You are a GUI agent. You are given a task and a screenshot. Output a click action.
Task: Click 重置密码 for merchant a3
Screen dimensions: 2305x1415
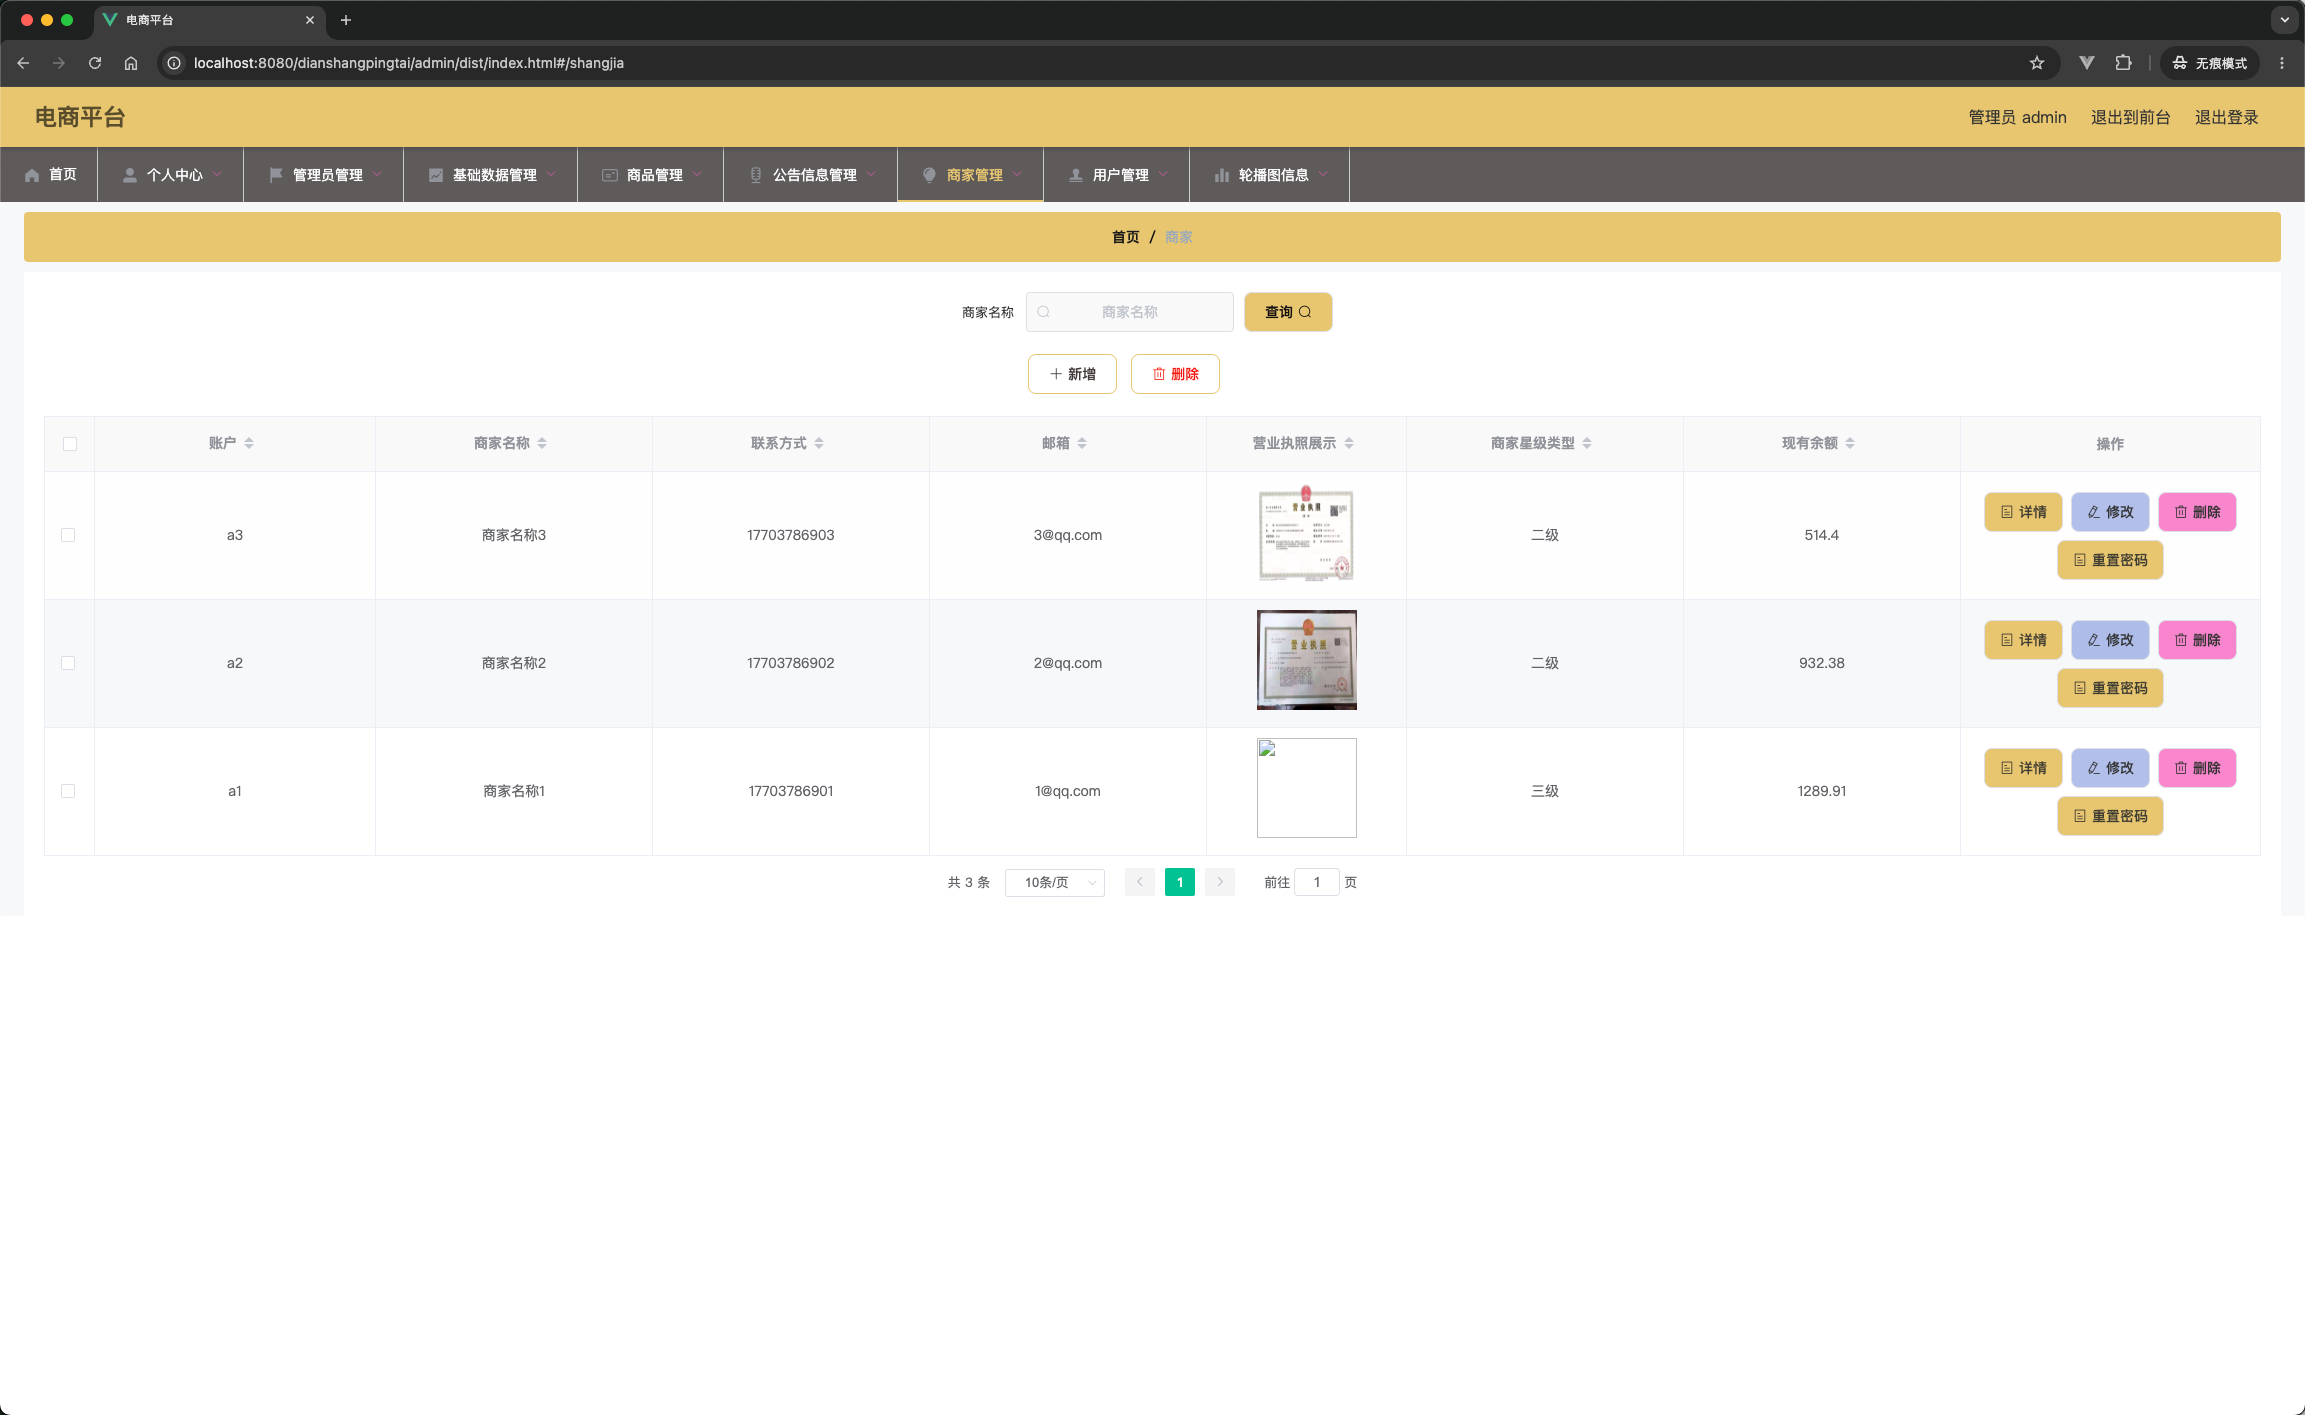pos(2110,560)
